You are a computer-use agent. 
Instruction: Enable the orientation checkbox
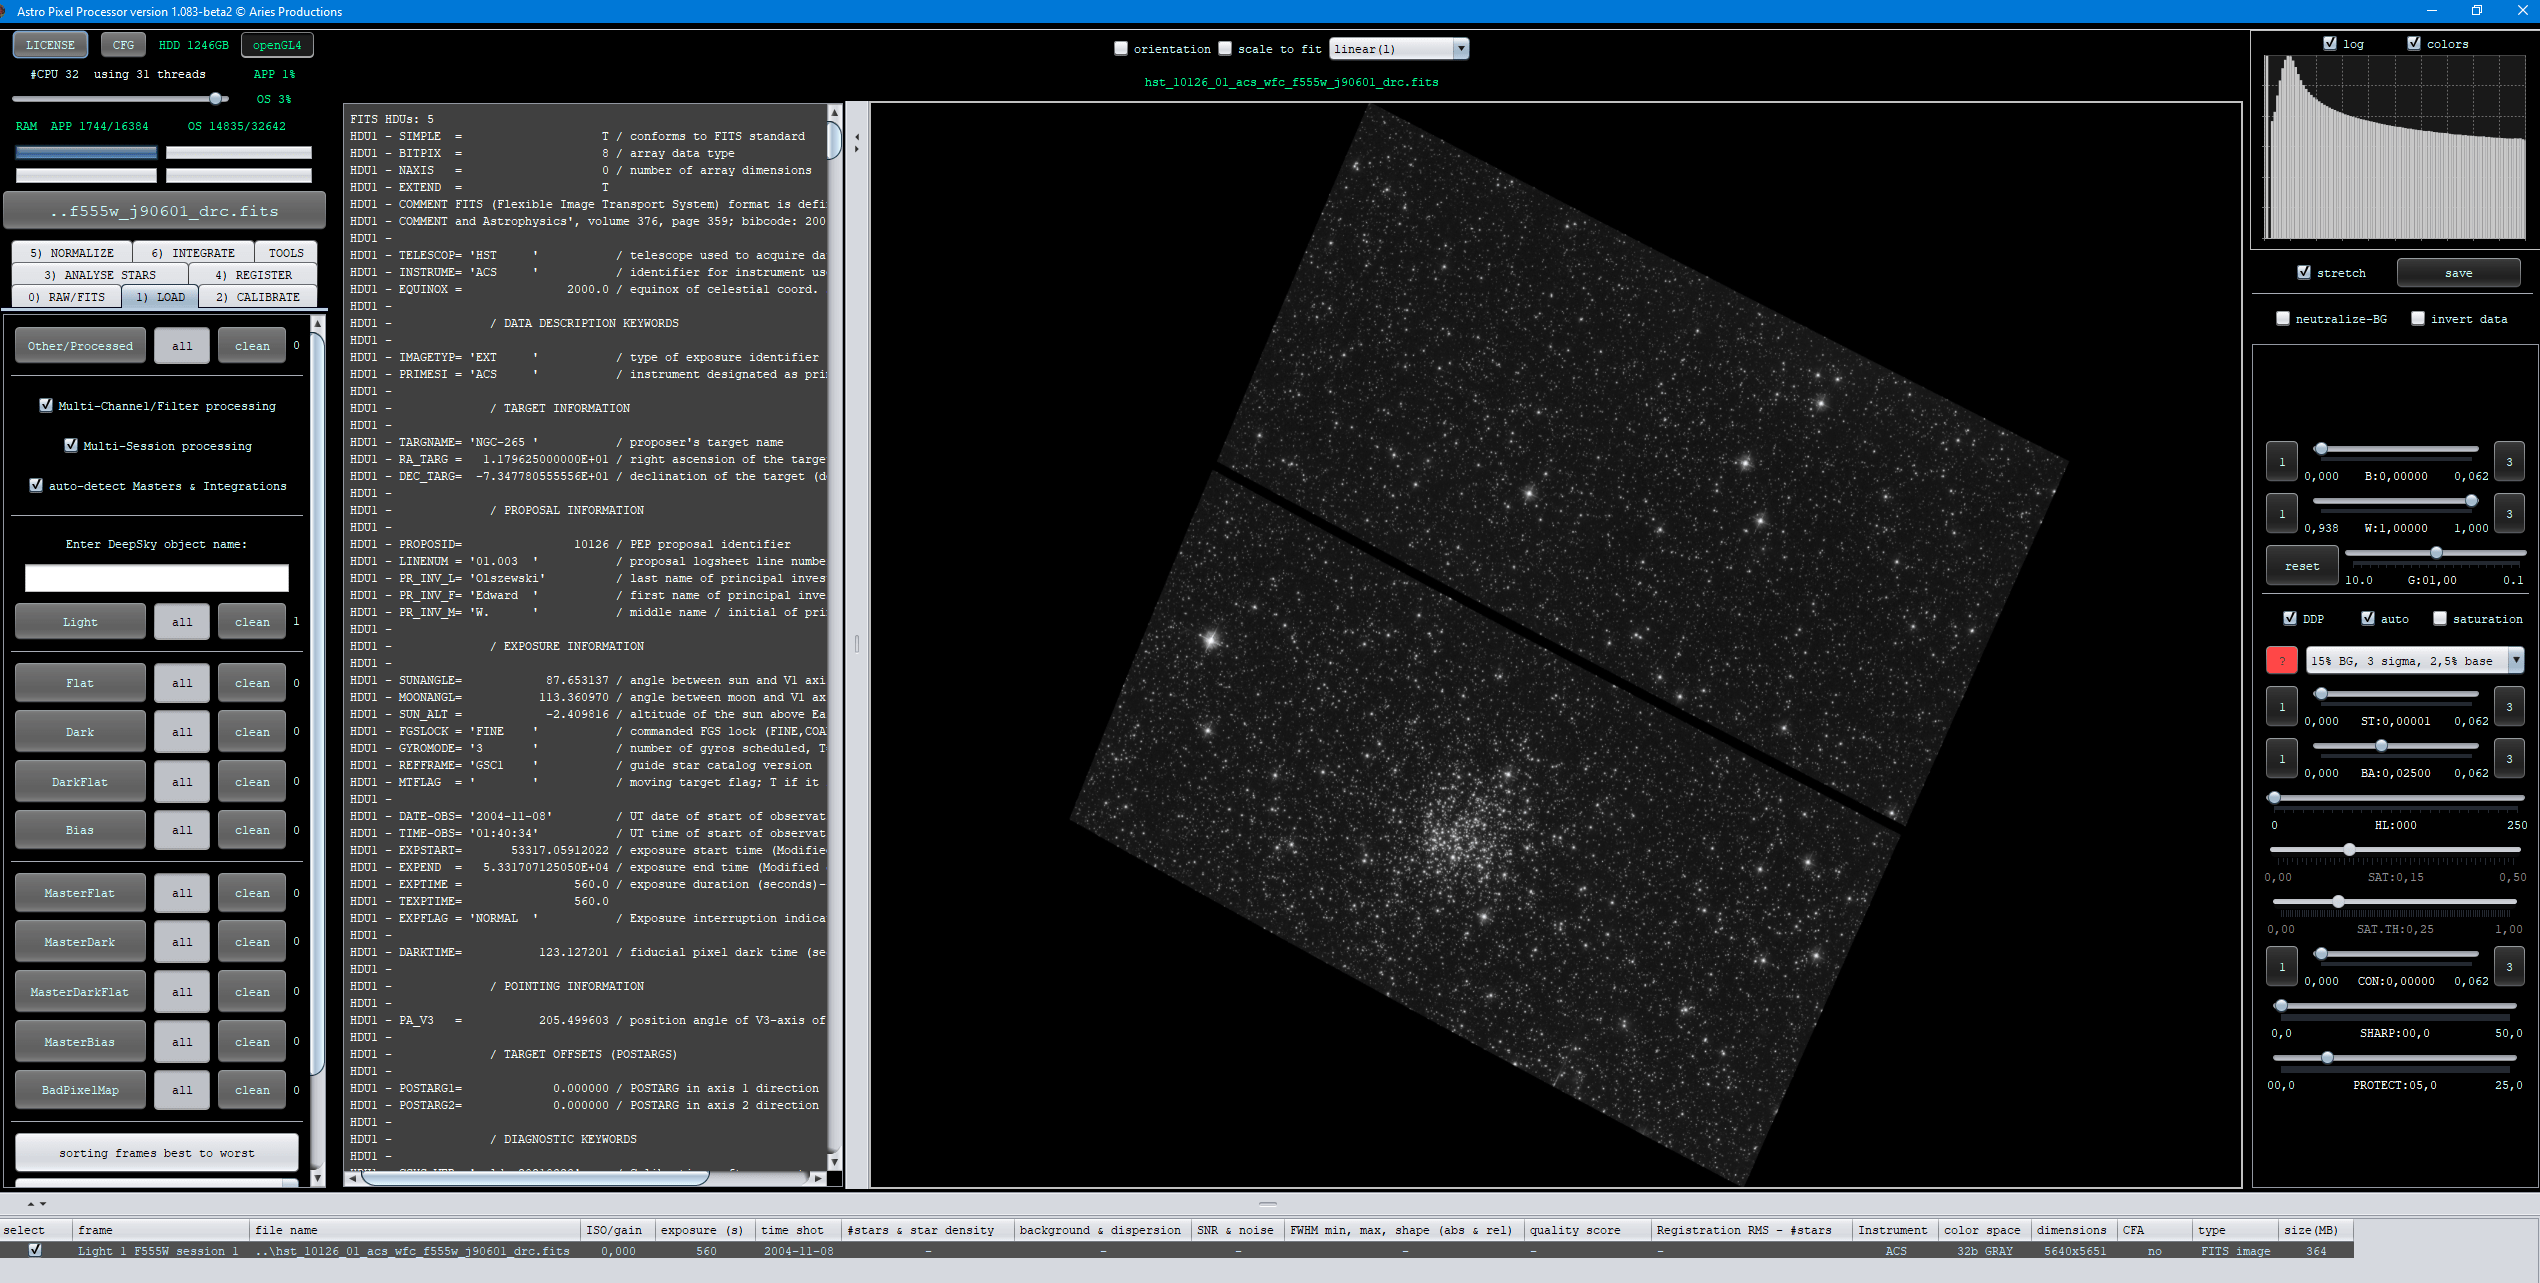coord(1121,48)
